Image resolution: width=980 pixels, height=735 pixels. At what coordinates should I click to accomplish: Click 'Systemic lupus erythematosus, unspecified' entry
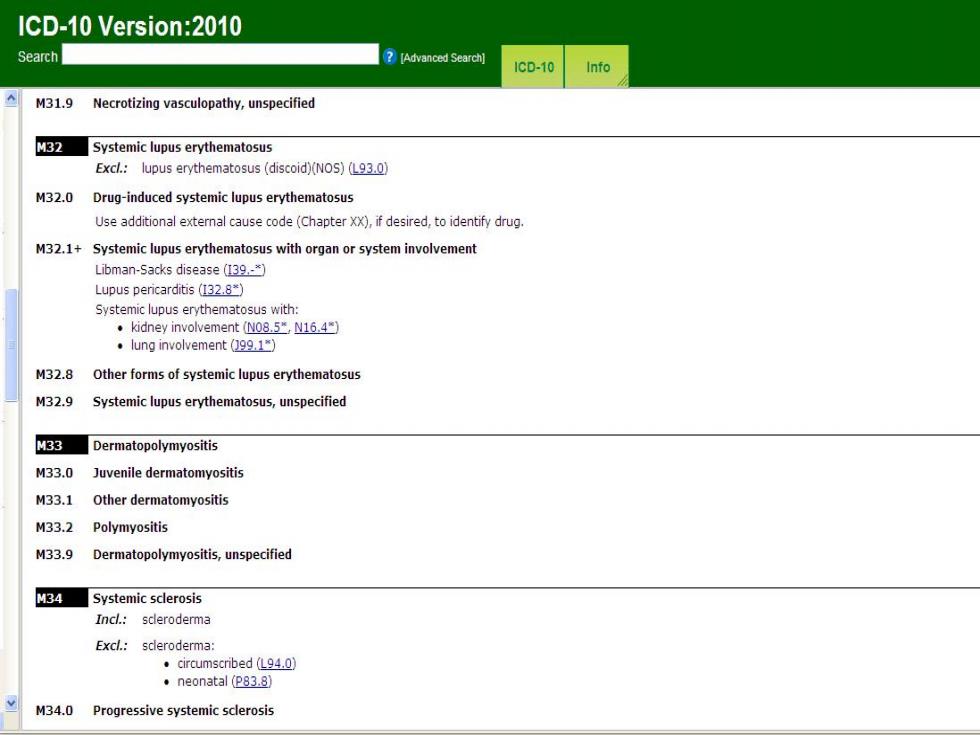click(219, 401)
